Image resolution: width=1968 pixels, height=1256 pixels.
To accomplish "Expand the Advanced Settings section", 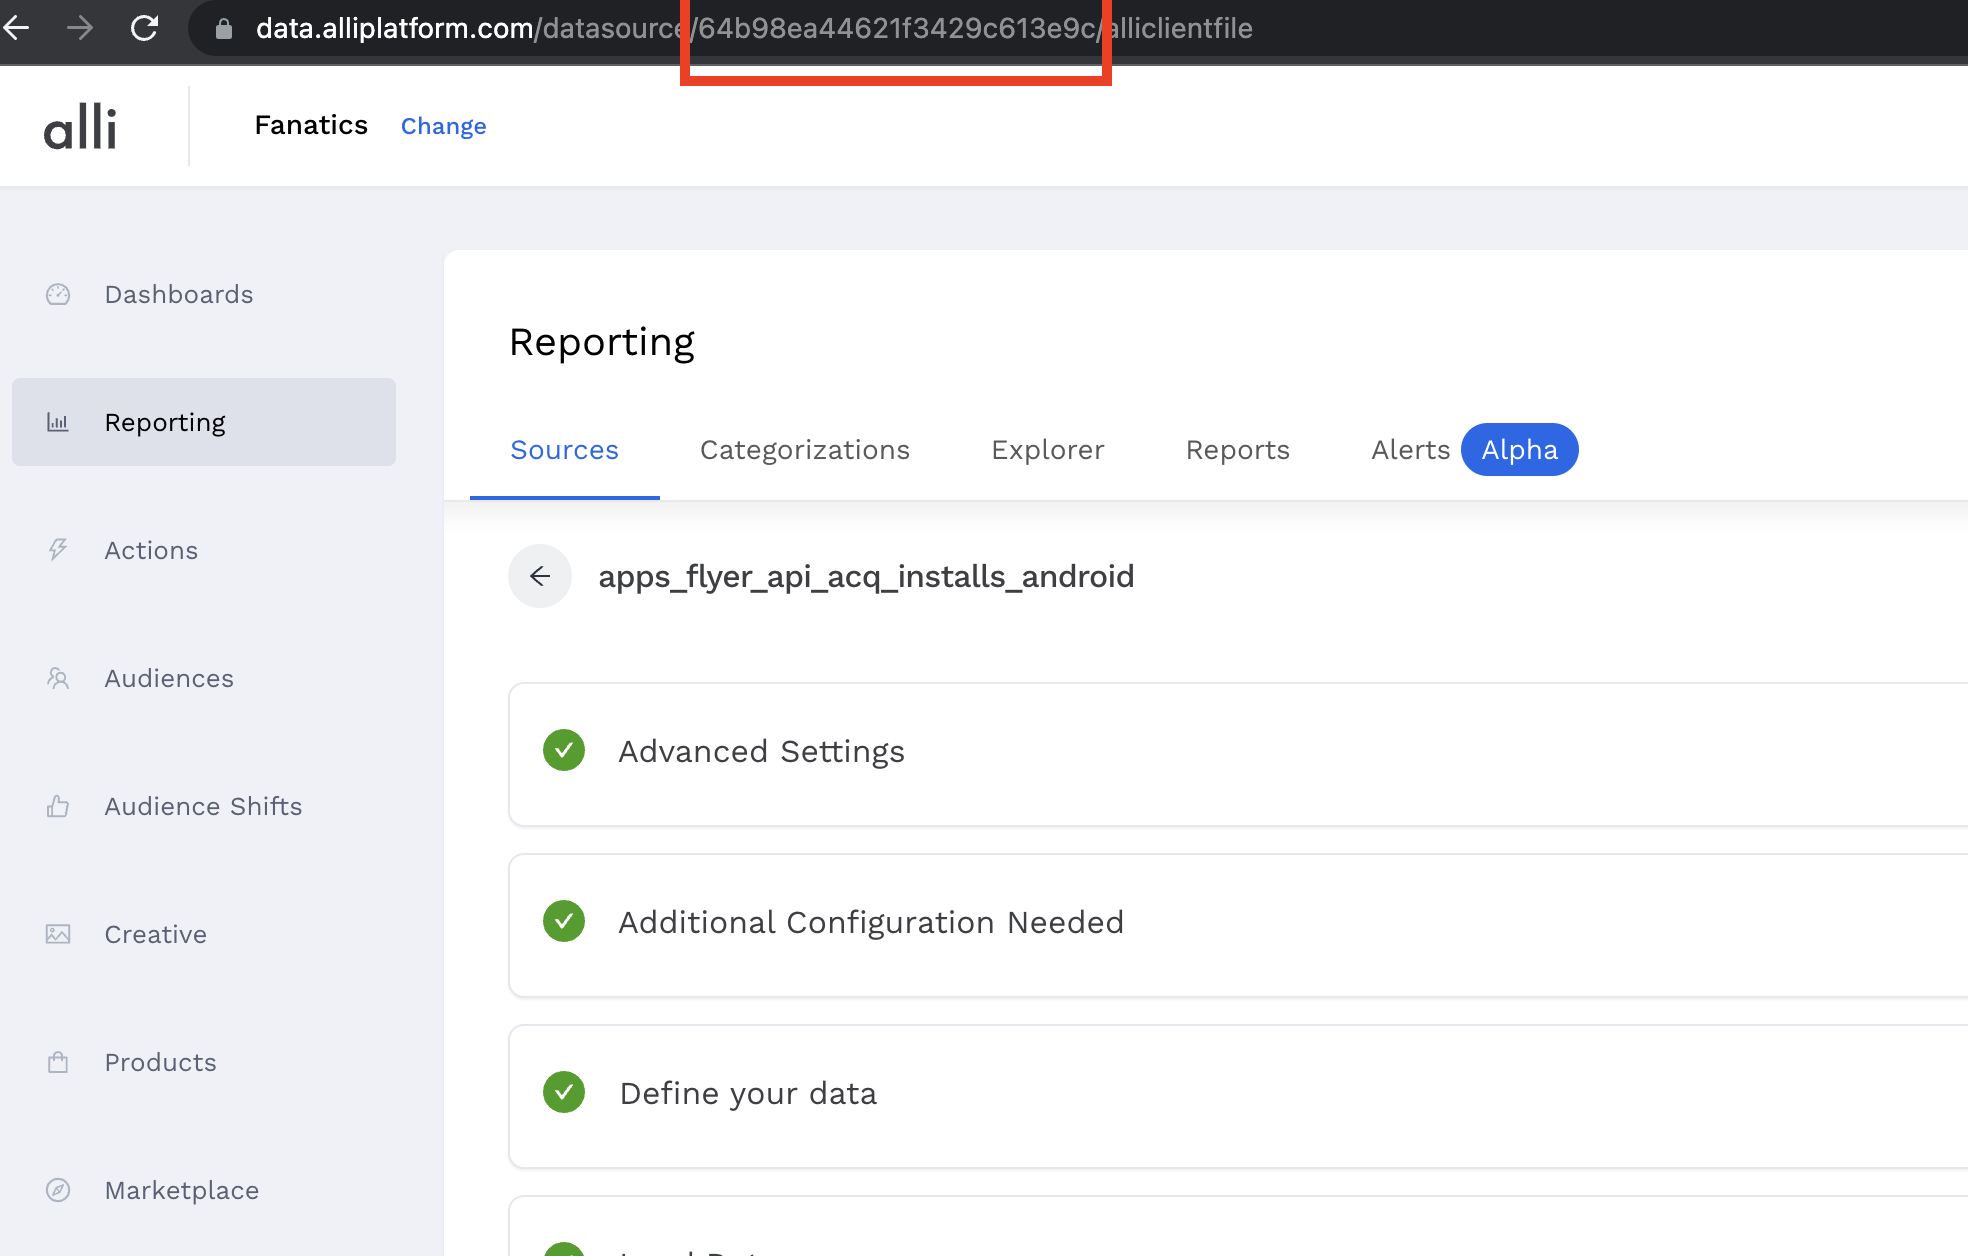I will tap(761, 752).
